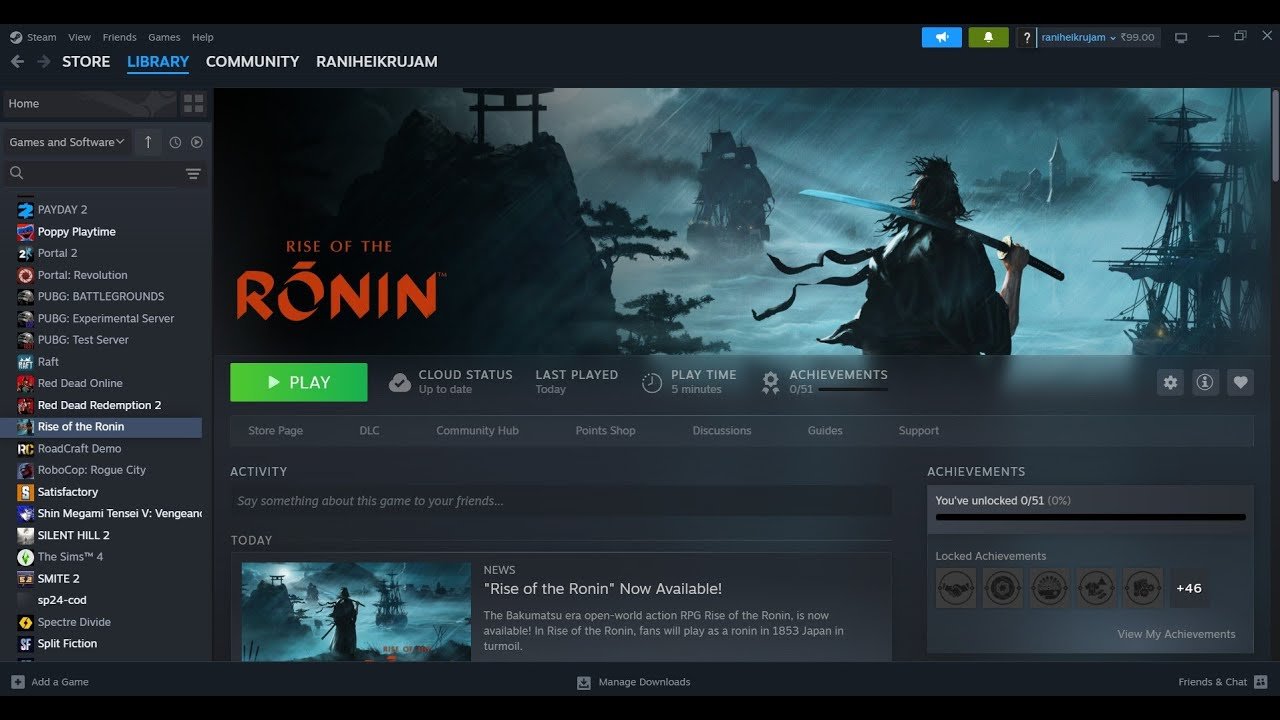Open the game info icon
This screenshot has height=720, width=1280.
click(1205, 382)
